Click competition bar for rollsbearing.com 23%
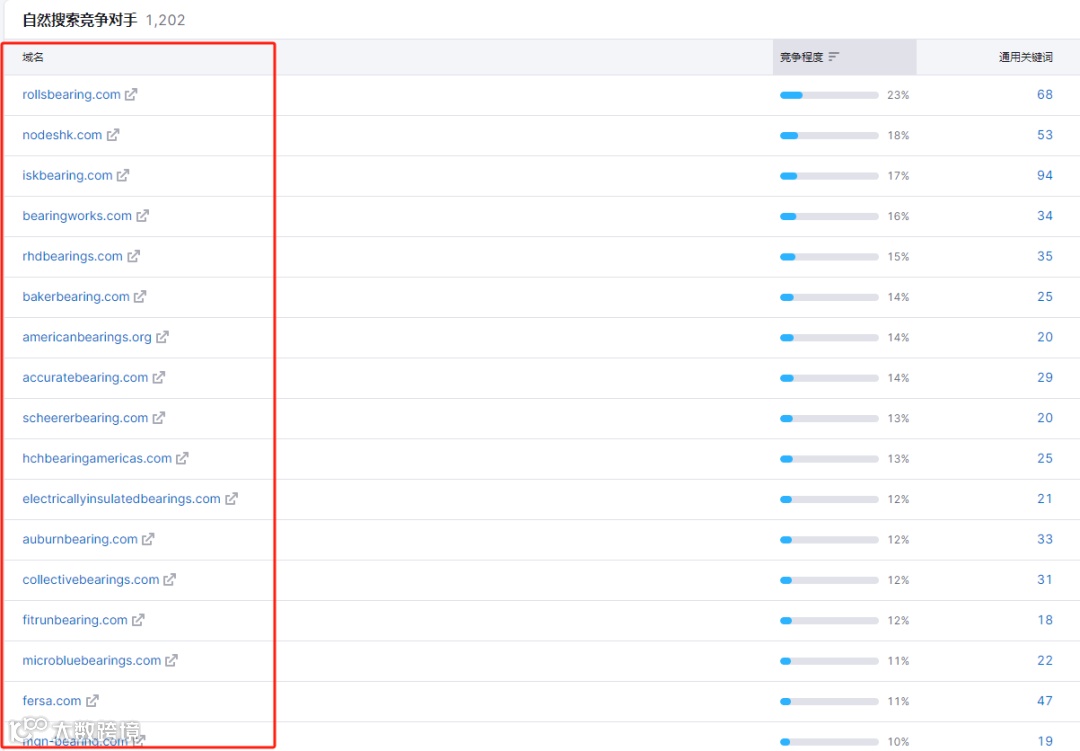The width and height of the screenshot is (1080, 751). pyautogui.click(x=829, y=95)
